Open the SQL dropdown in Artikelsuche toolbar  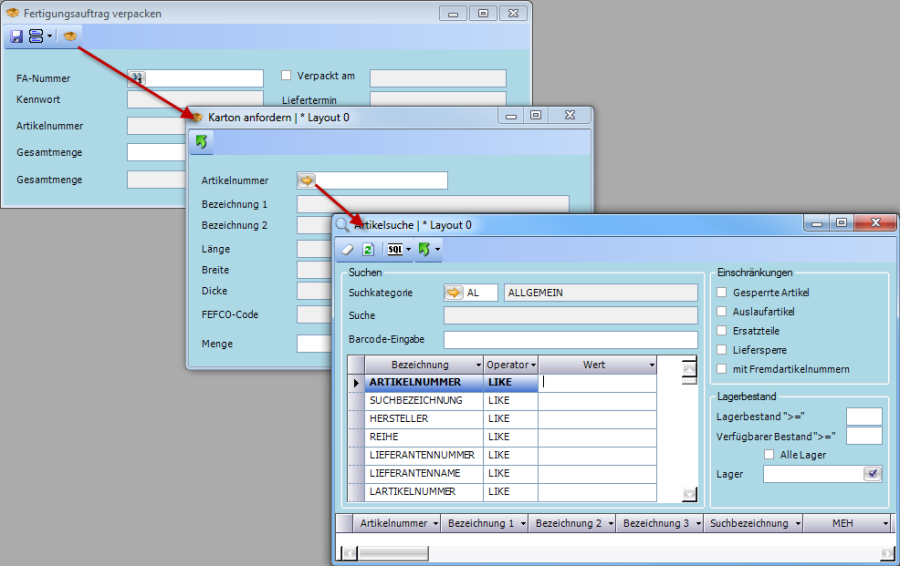[x=399, y=249]
